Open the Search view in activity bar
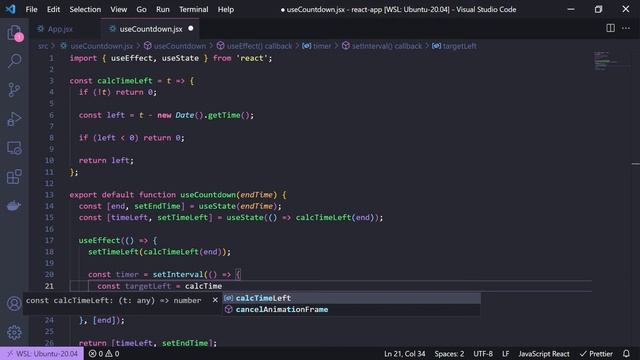Viewport: 640px width, 360px height. [14, 61]
